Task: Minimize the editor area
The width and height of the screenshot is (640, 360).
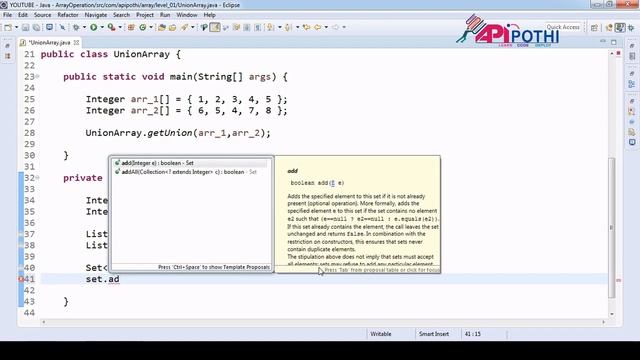Action: tap(603, 42)
